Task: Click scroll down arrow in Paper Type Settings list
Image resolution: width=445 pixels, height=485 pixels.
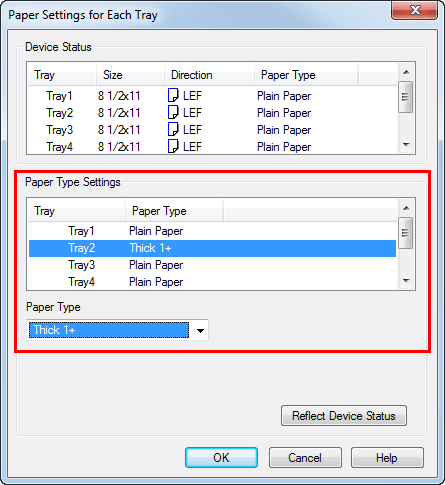Action: click(406, 281)
